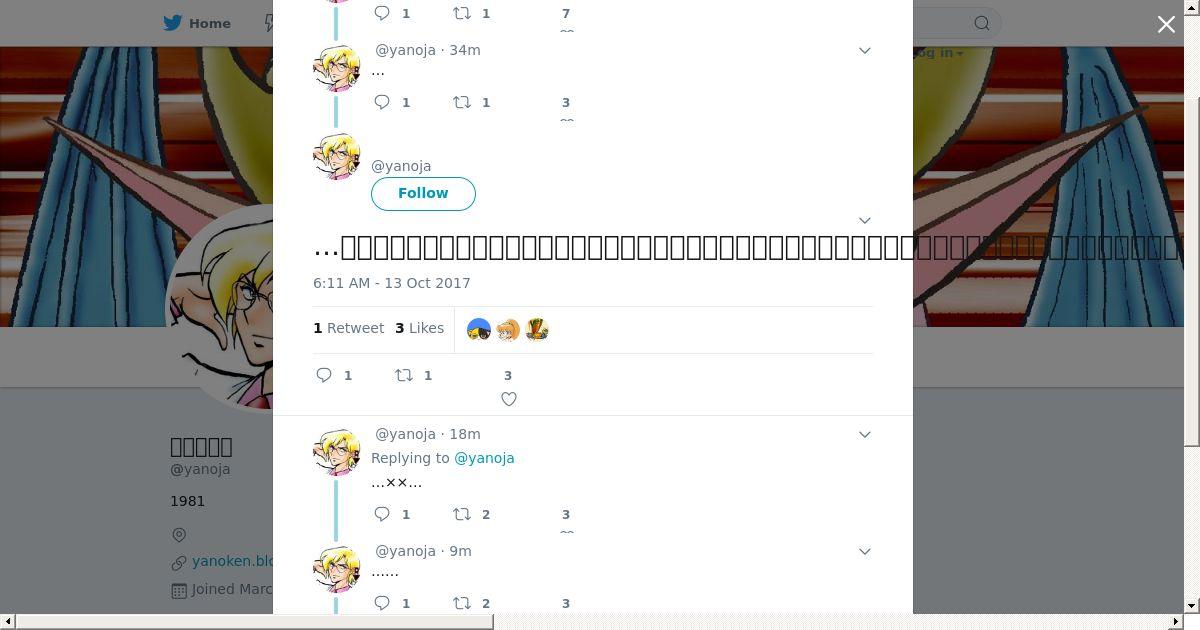1200x630 pixels.
Task: Like the main tweet with heart icon
Action: [x=508, y=399]
